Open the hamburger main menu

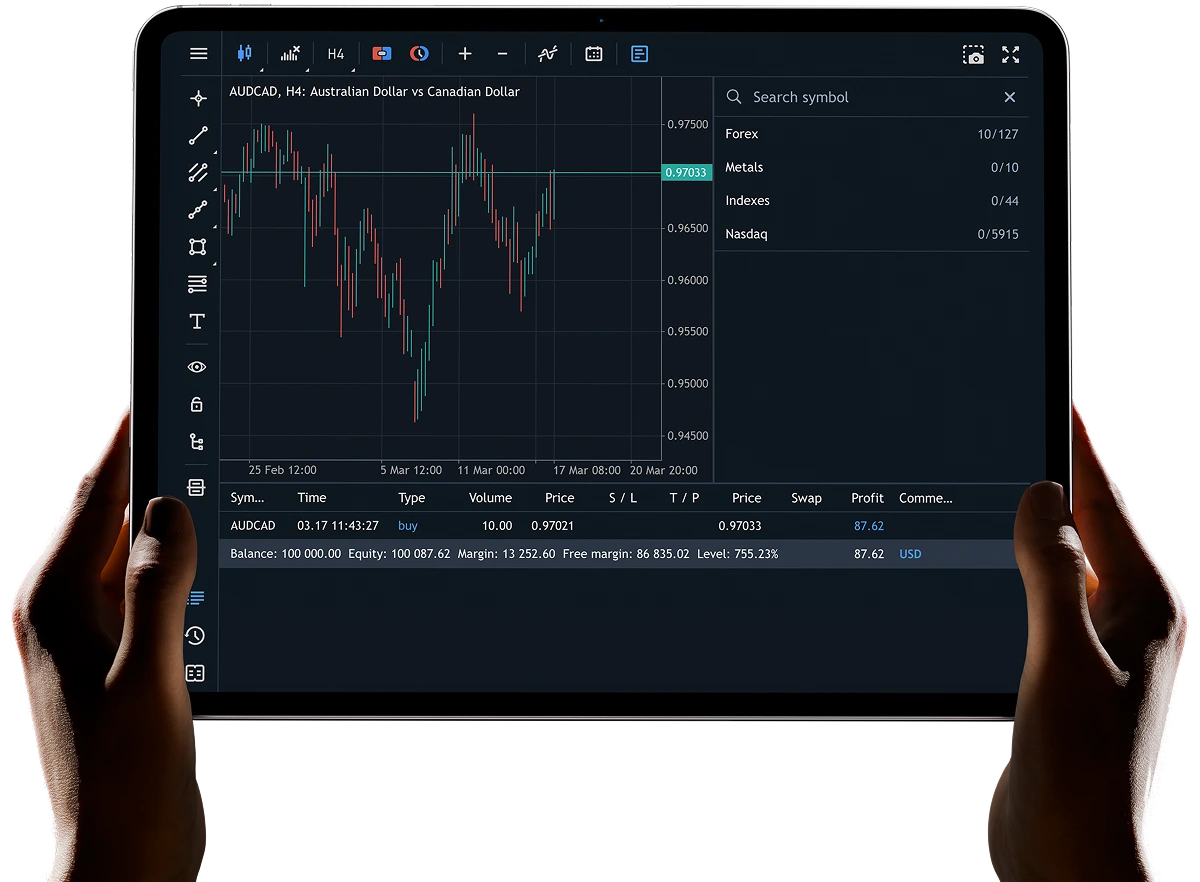pyautogui.click(x=198, y=54)
